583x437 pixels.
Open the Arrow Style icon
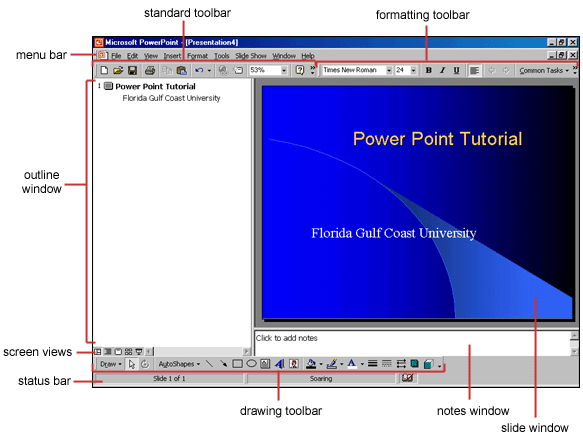[401, 363]
